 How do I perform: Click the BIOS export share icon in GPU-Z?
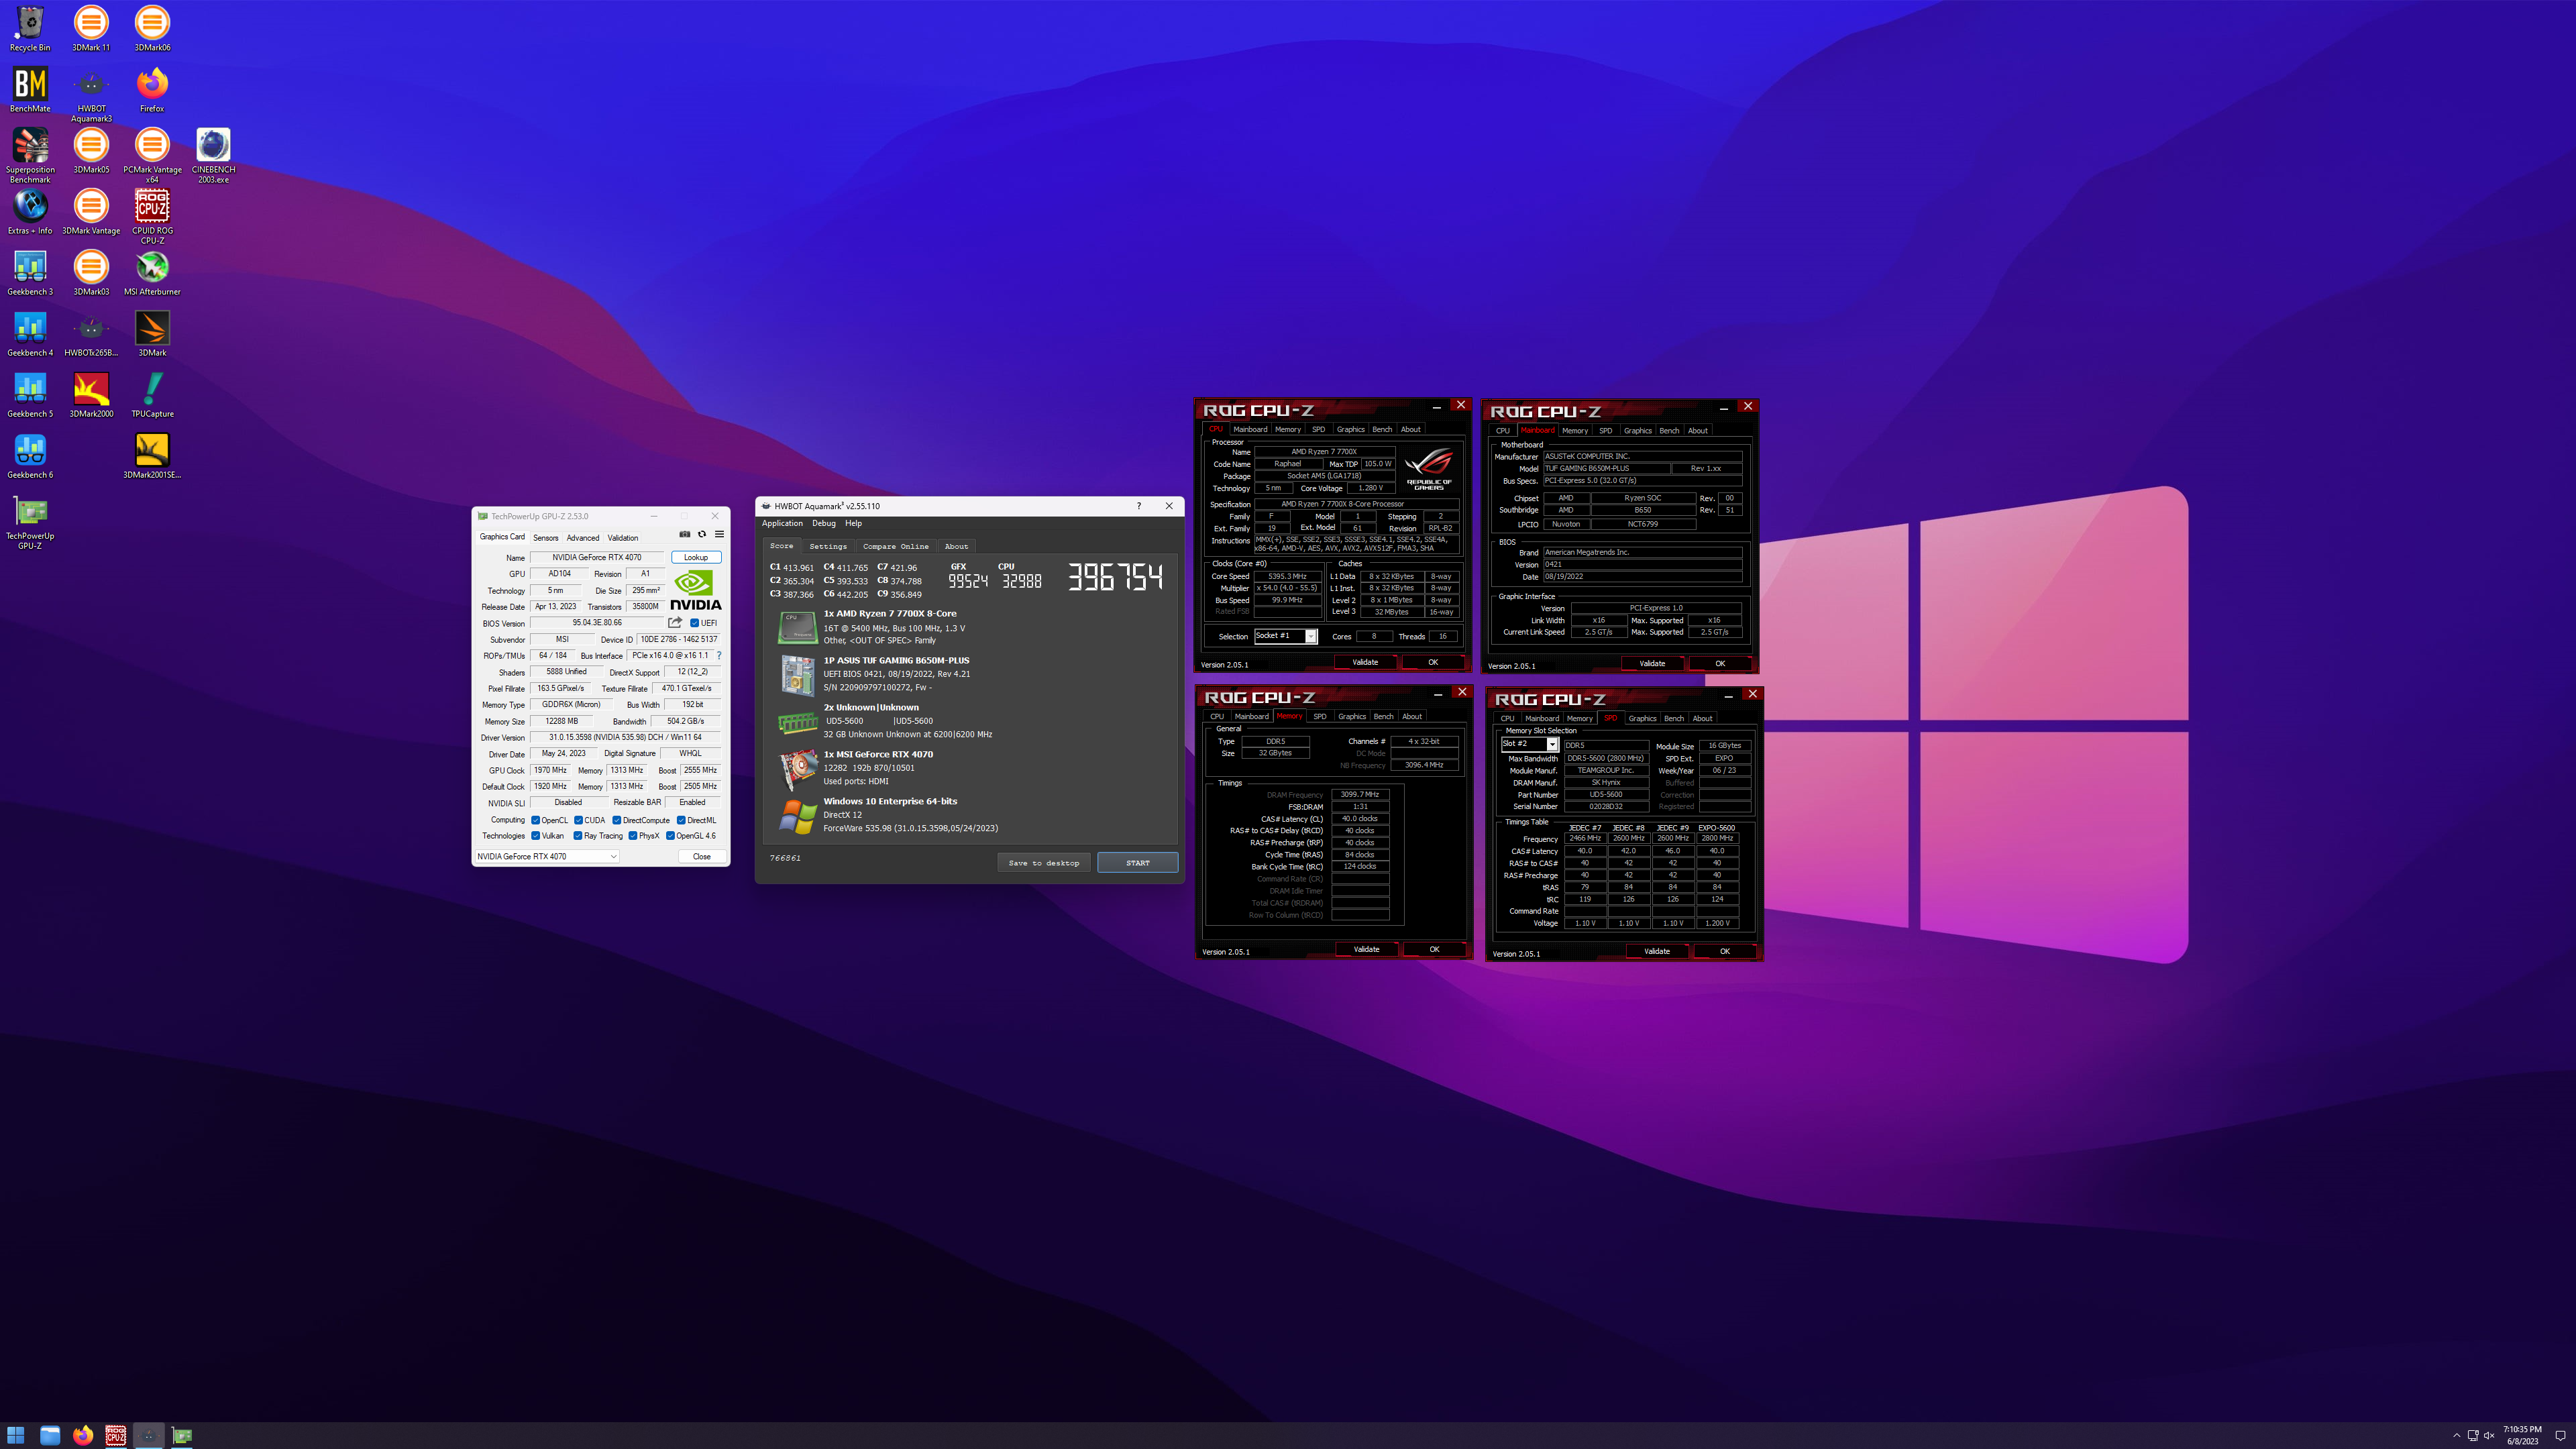tap(675, 623)
